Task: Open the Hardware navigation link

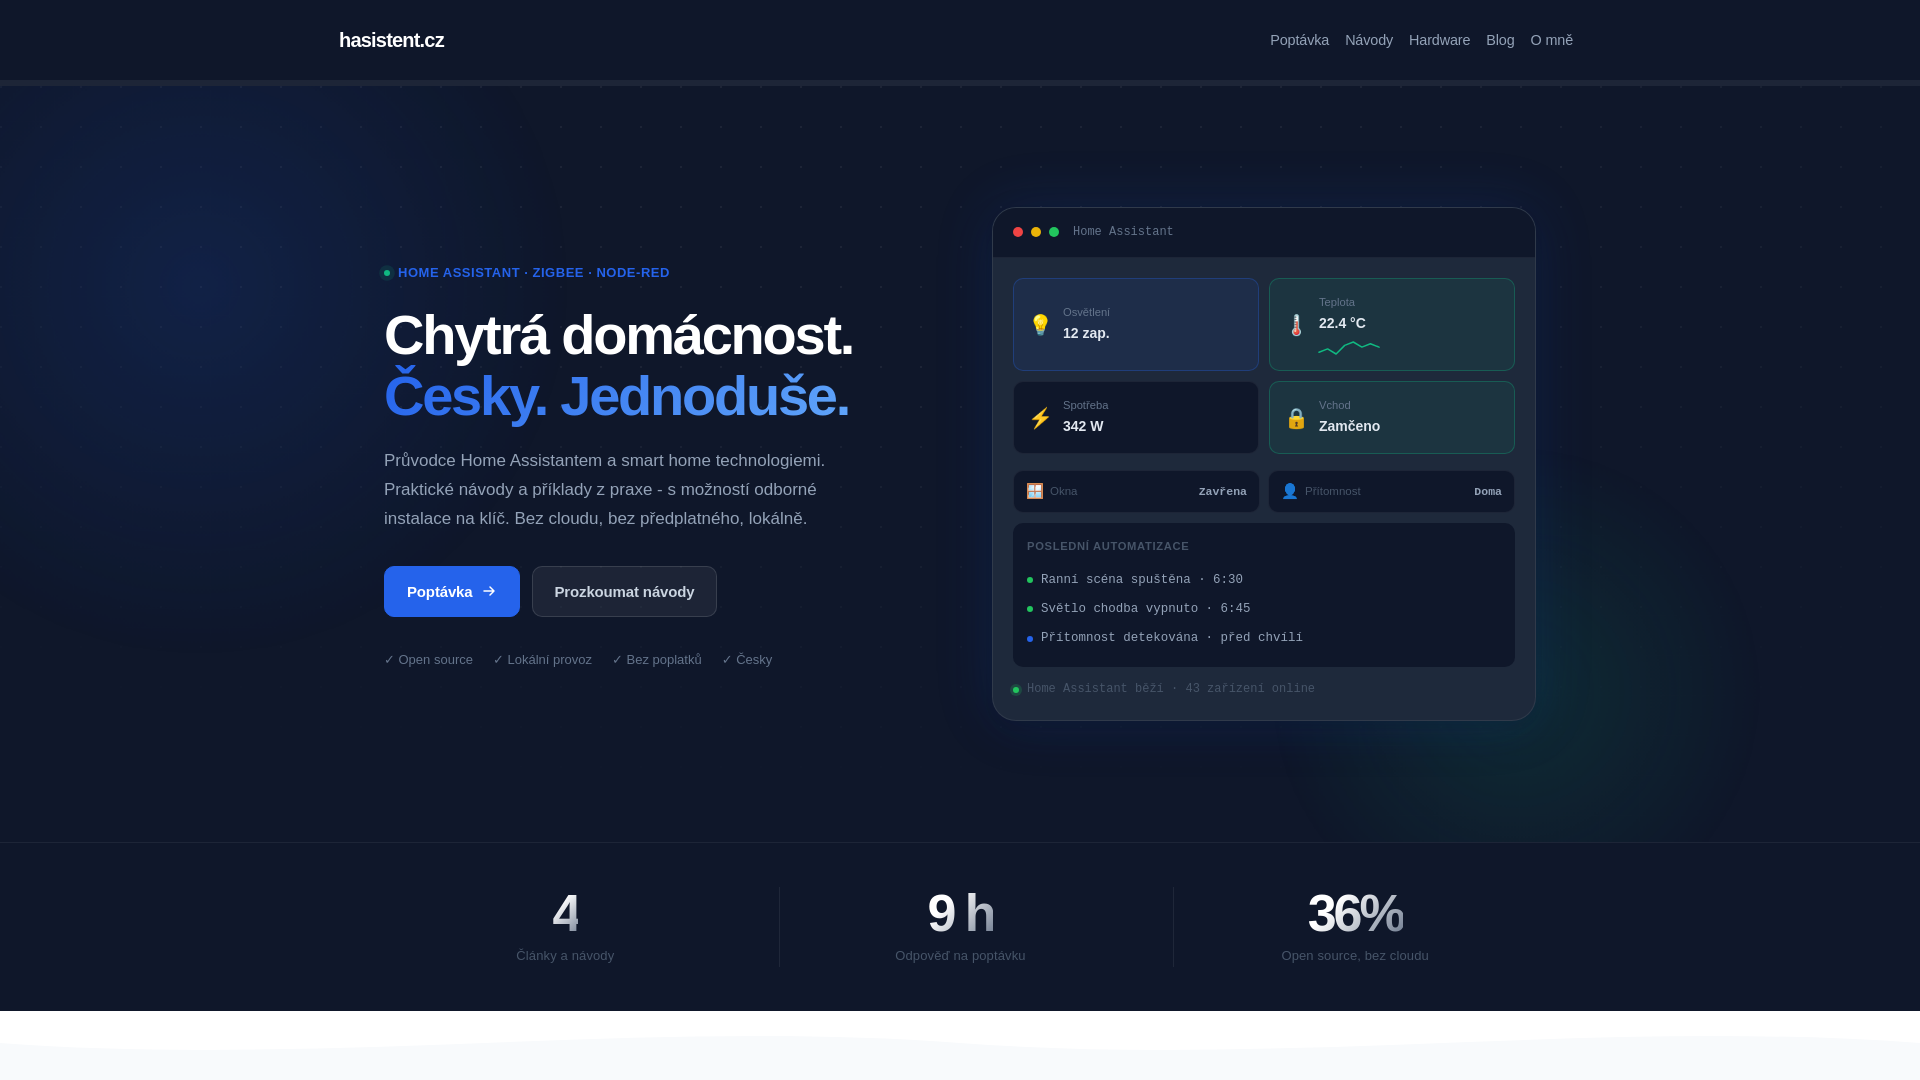Action: [1439, 40]
